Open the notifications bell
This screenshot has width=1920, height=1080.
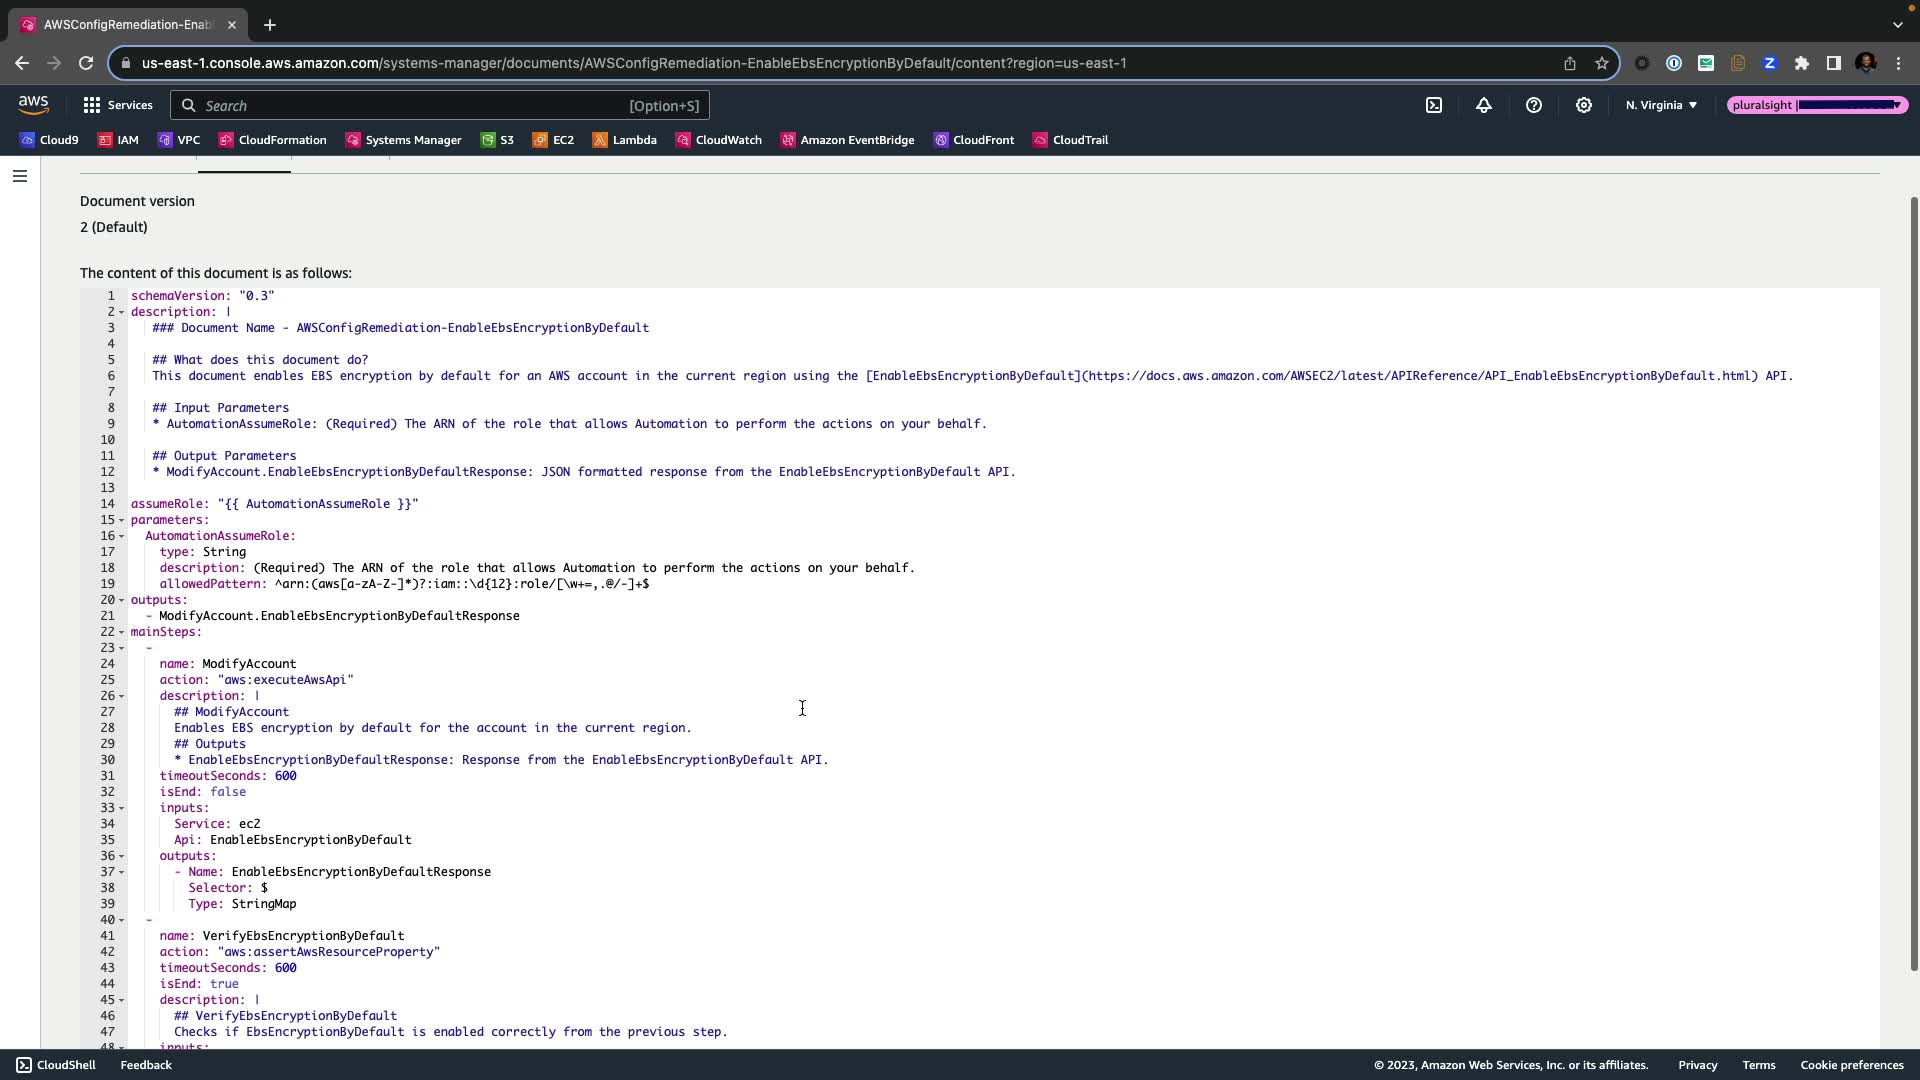coord(1484,105)
